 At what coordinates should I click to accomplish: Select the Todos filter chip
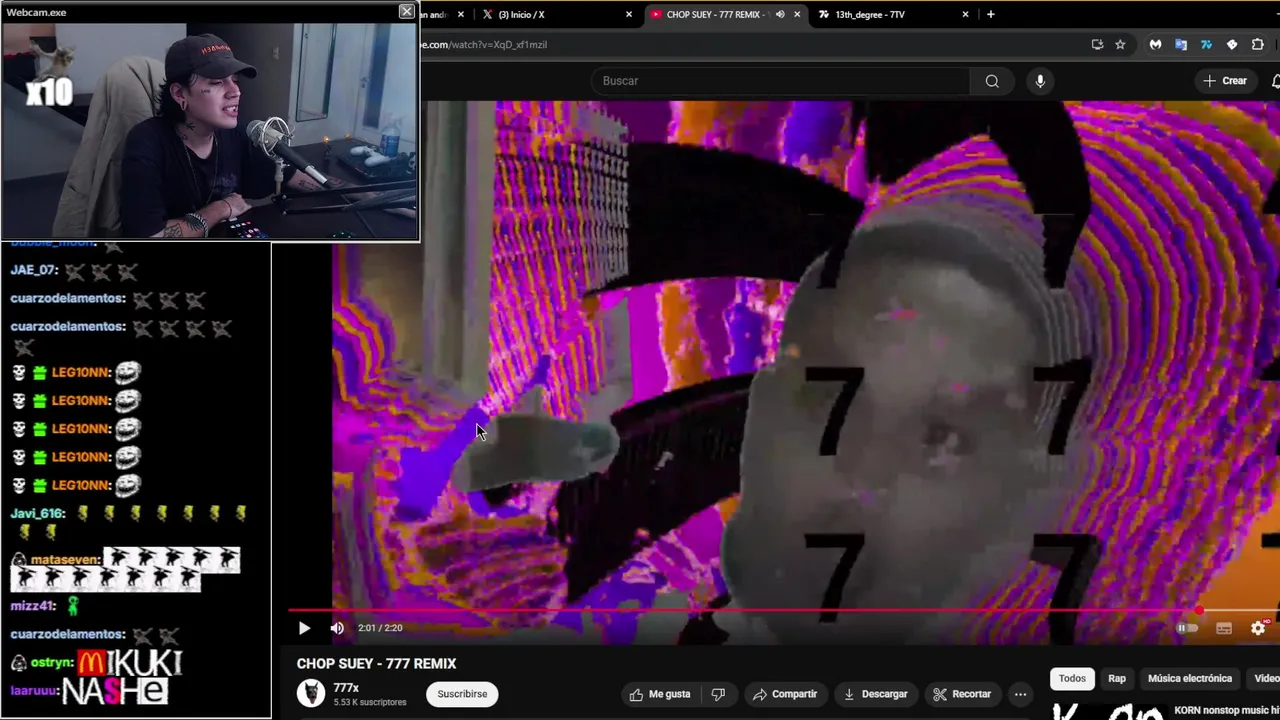(x=1072, y=678)
